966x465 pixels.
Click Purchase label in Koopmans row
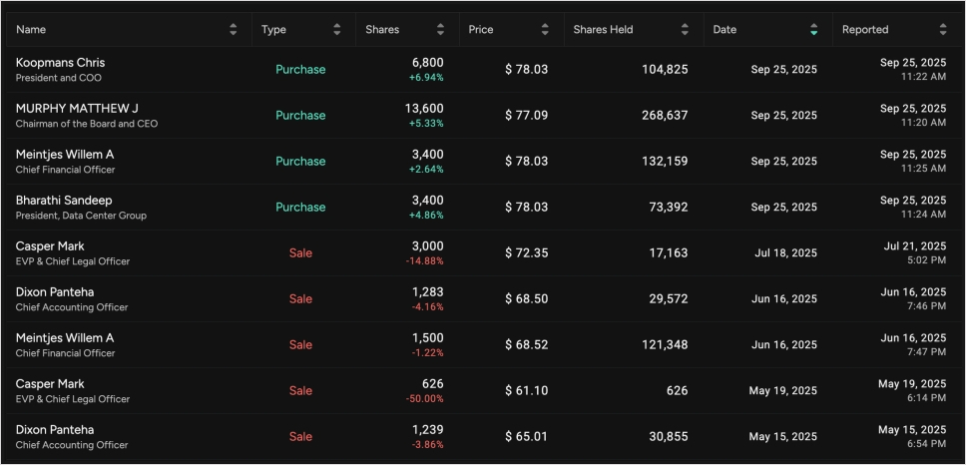(301, 70)
